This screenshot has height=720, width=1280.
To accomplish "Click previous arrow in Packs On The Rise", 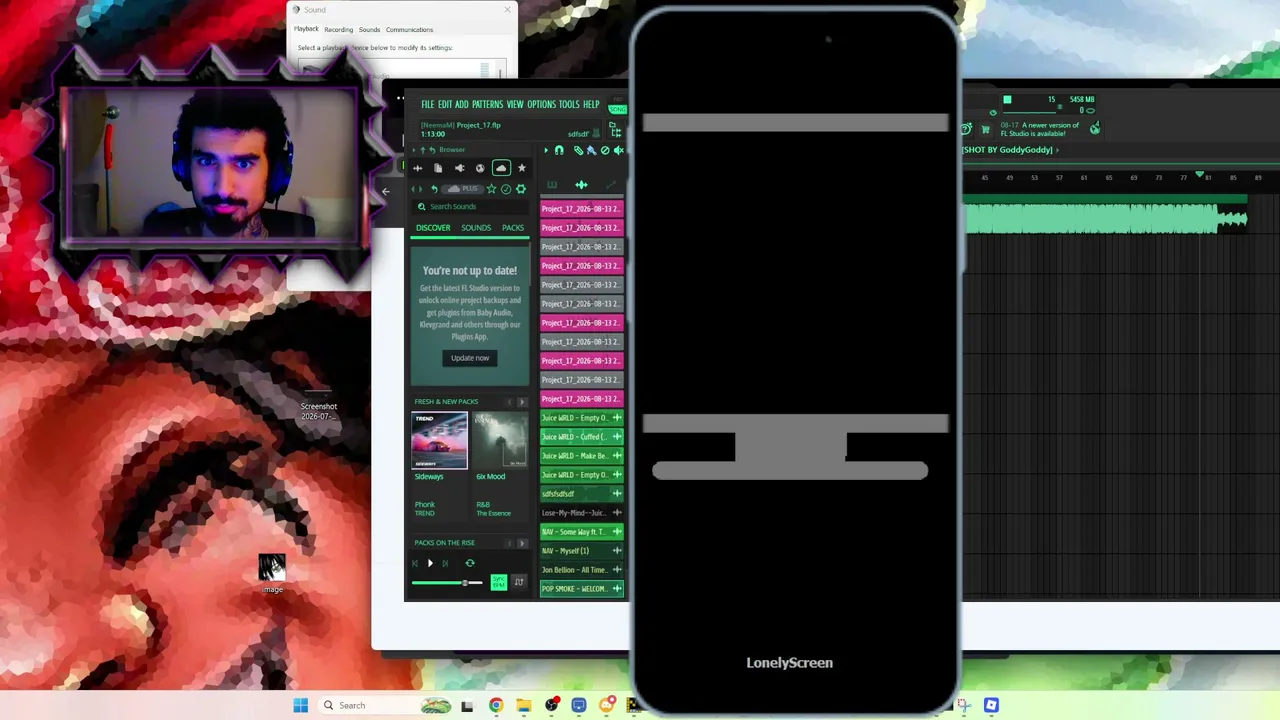I will click(x=509, y=543).
